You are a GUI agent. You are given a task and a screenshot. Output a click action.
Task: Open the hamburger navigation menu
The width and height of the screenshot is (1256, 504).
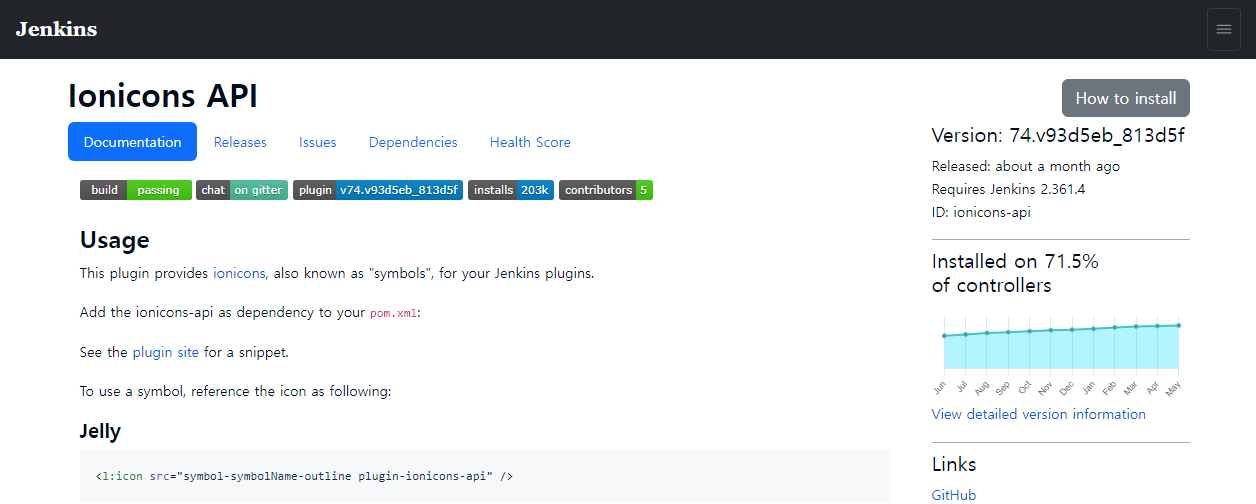tap(1223, 29)
